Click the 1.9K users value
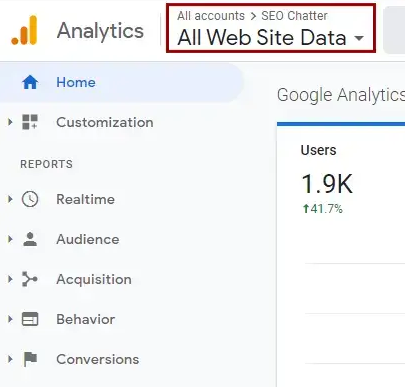This screenshot has width=405, height=387. click(327, 184)
